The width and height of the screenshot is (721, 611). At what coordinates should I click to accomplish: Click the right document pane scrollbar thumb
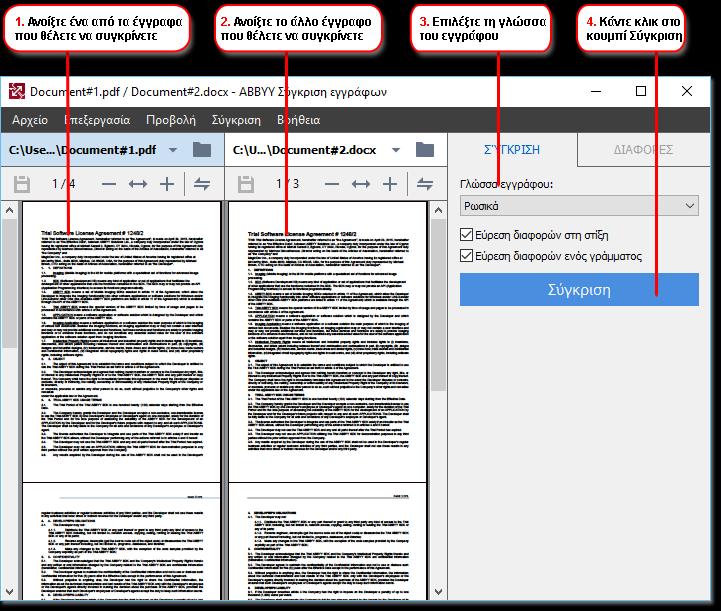click(438, 305)
